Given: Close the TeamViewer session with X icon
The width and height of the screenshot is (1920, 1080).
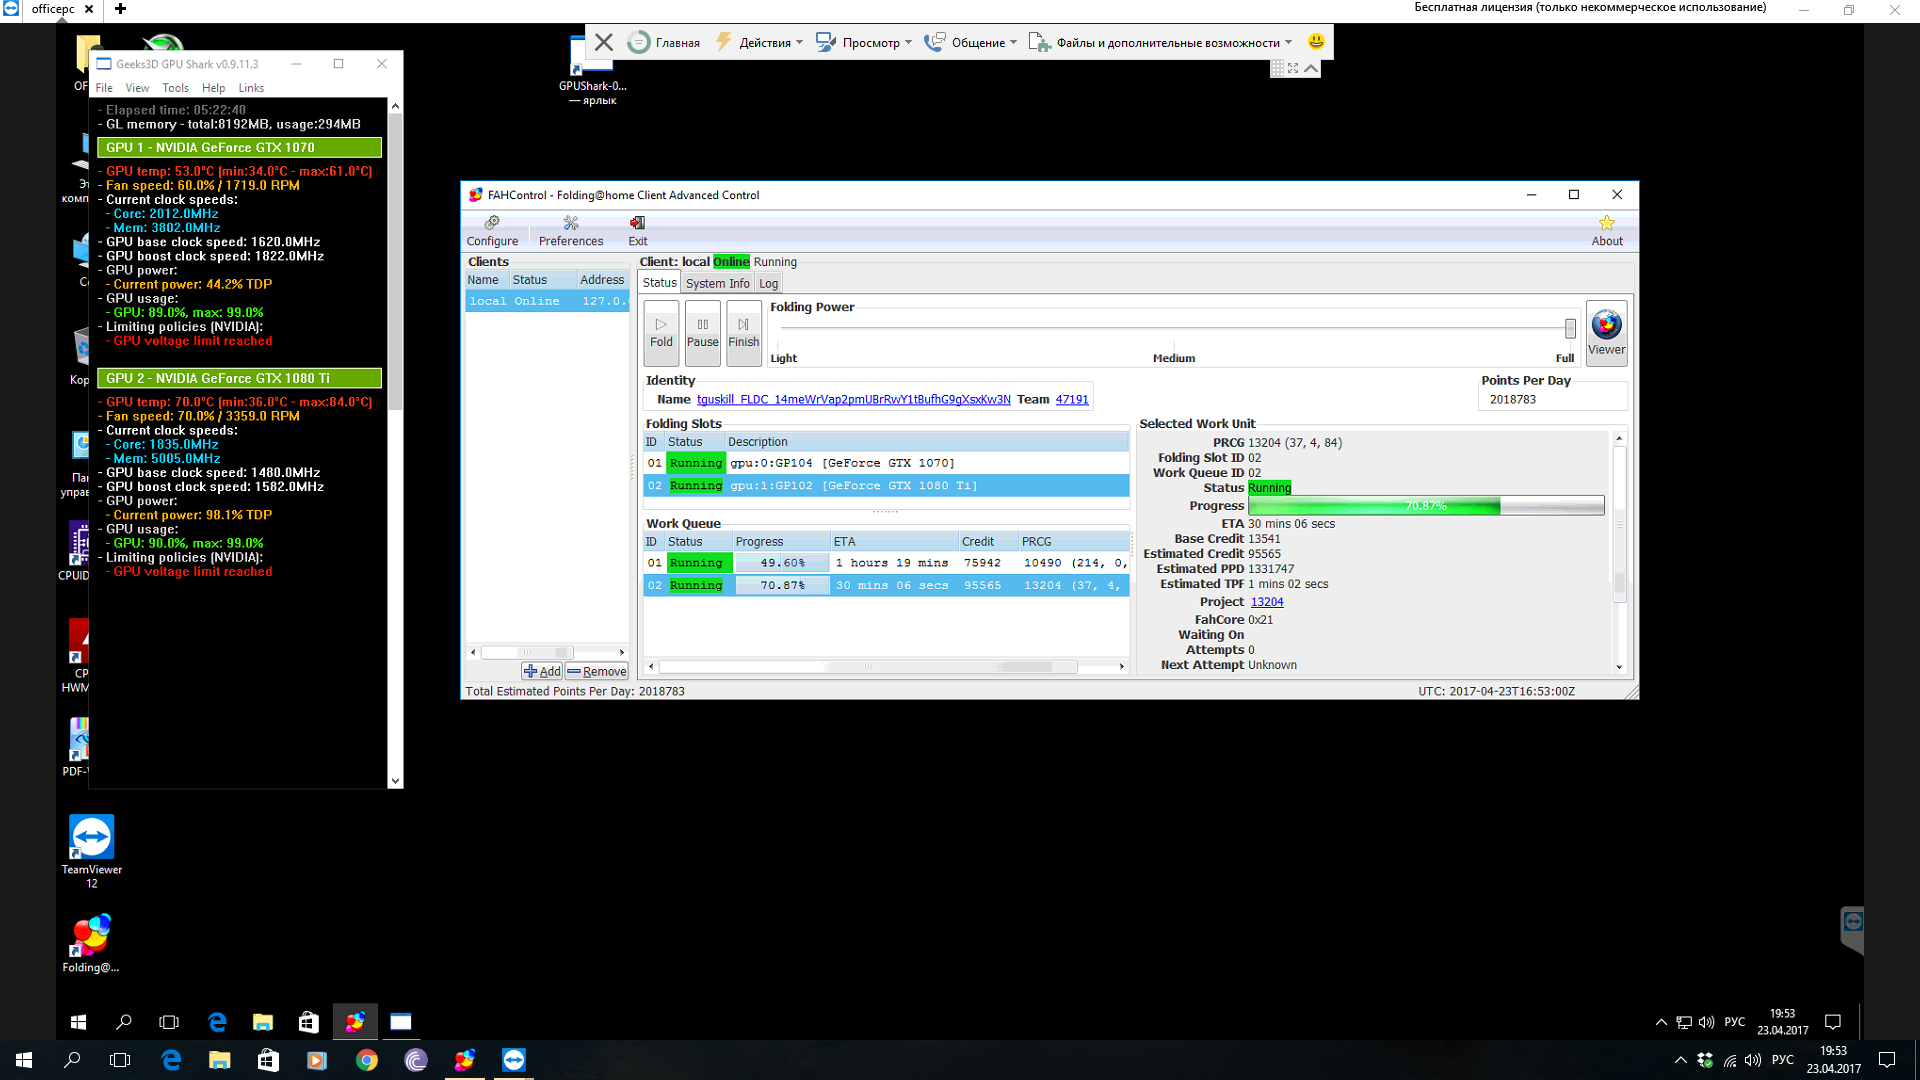Looking at the screenshot, I should point(604,42).
